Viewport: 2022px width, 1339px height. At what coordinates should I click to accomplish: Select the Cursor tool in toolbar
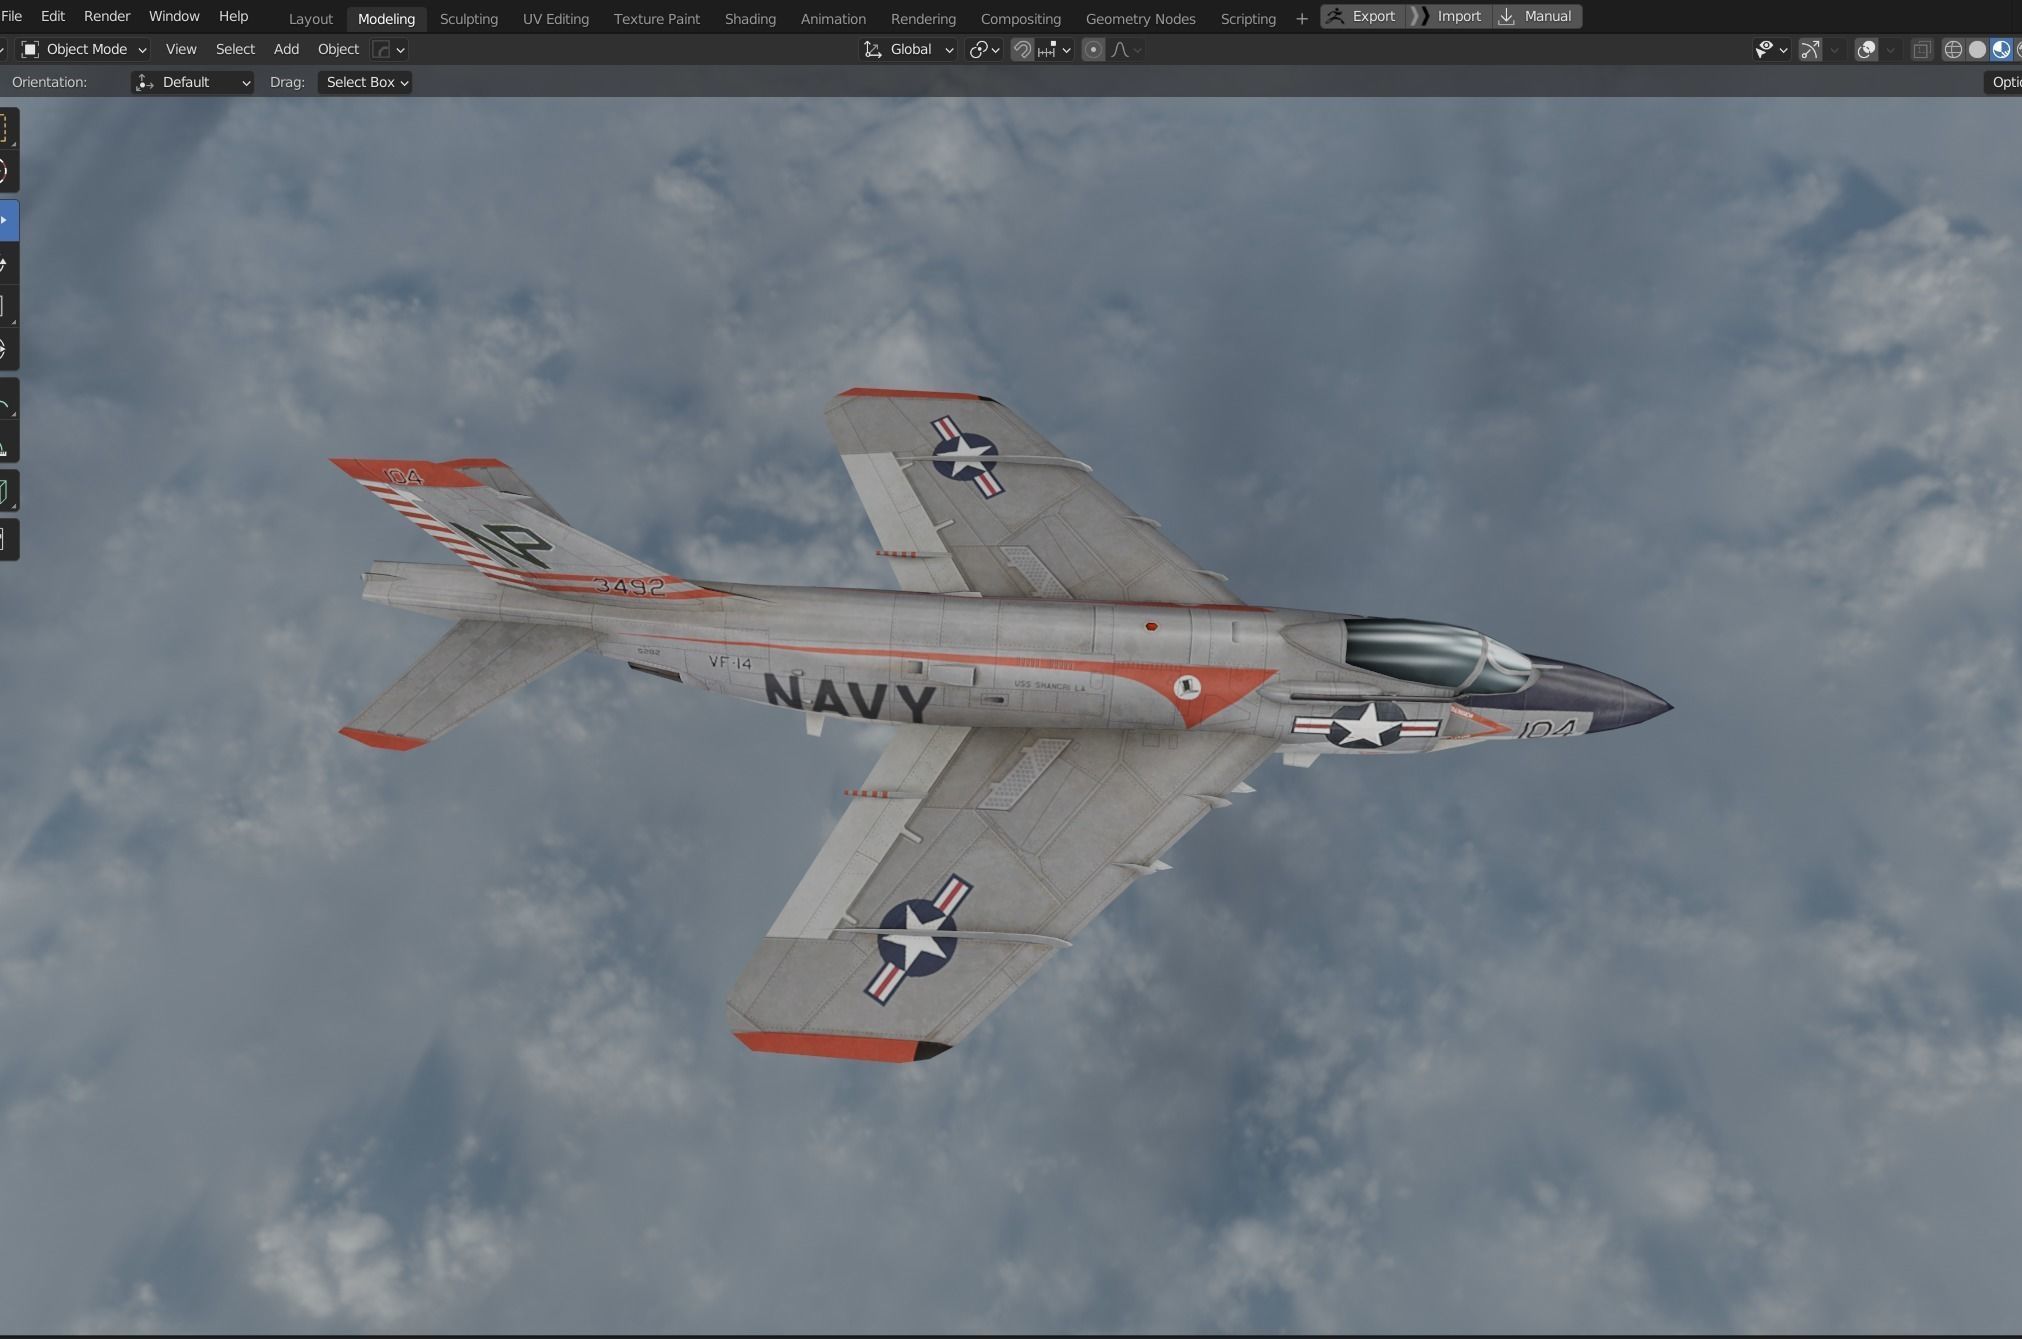pyautogui.click(x=7, y=172)
